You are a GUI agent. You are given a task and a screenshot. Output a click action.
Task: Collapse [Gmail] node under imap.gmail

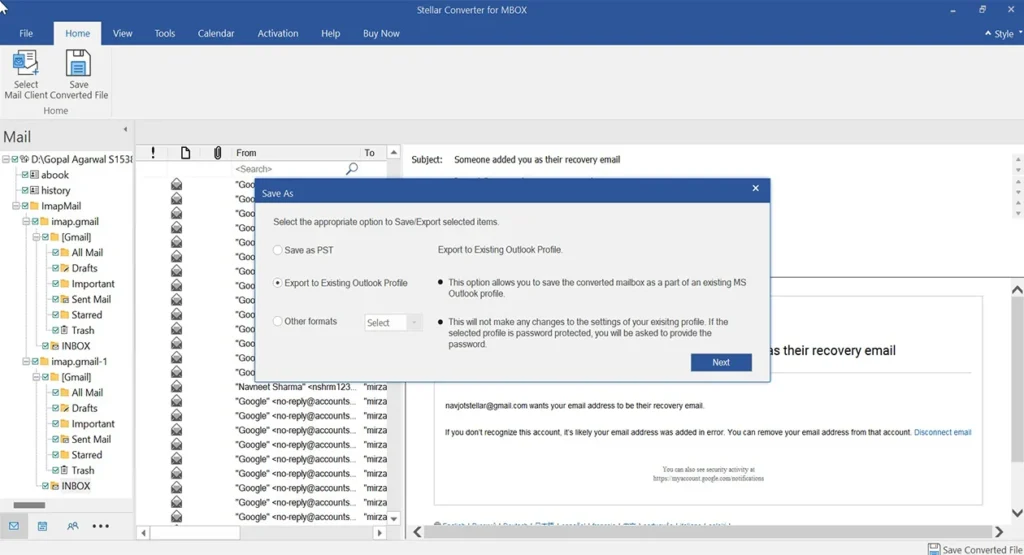coord(37,237)
